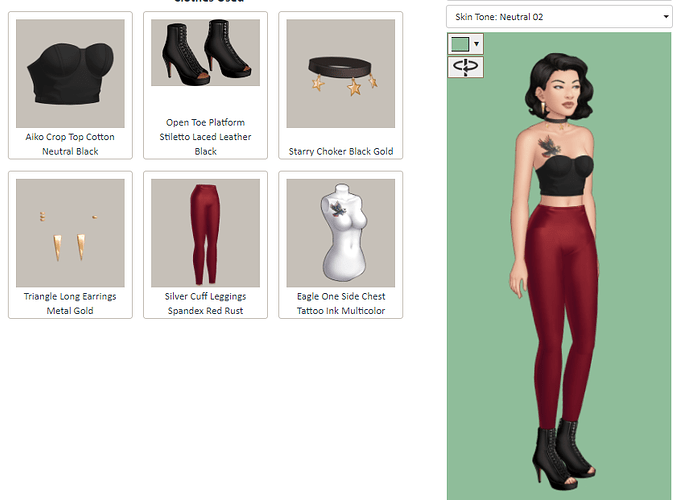This screenshot has height=500, width=673.
Task: Select the Triangle Long Earrings image
Action: (70, 233)
